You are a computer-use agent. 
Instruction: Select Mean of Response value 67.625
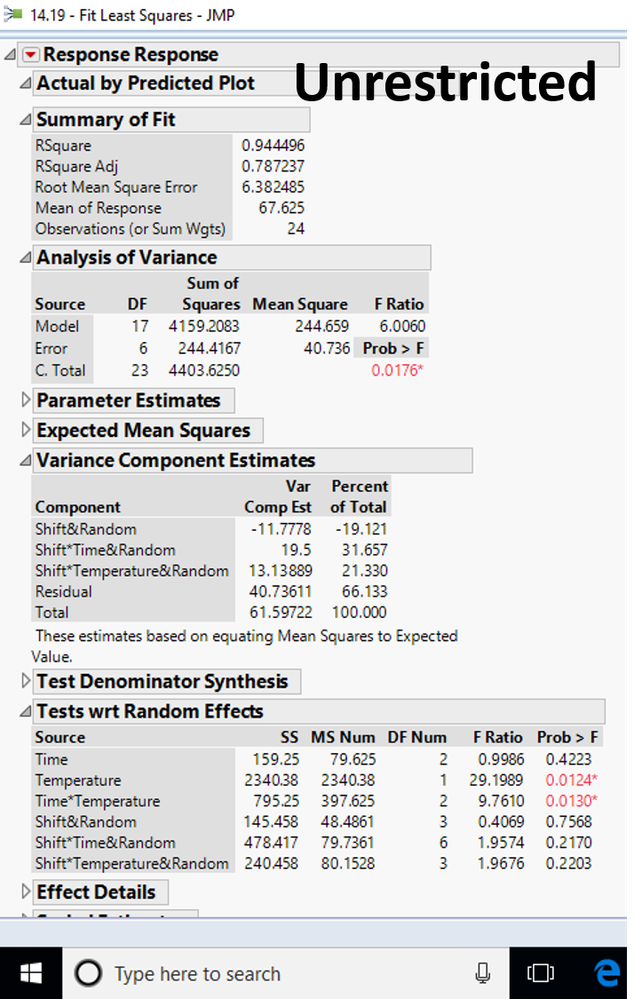281,208
